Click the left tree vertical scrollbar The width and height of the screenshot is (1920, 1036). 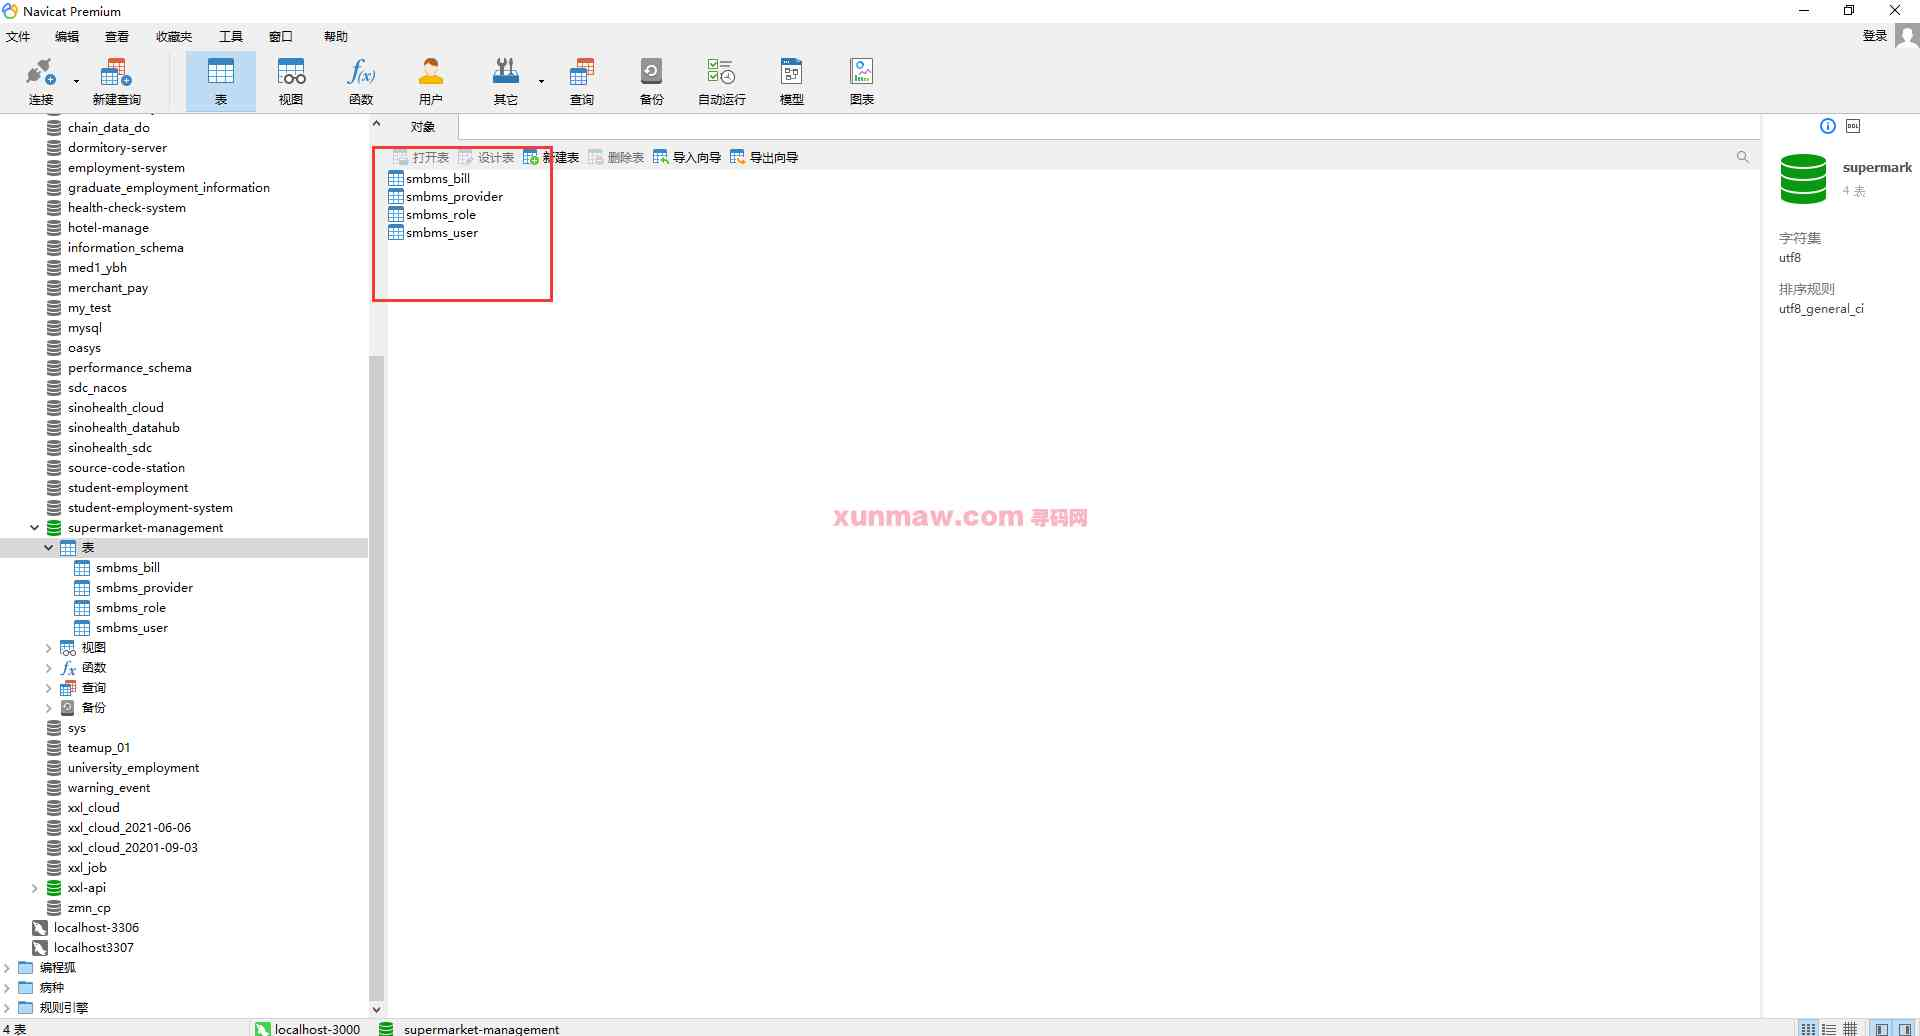[x=376, y=677]
